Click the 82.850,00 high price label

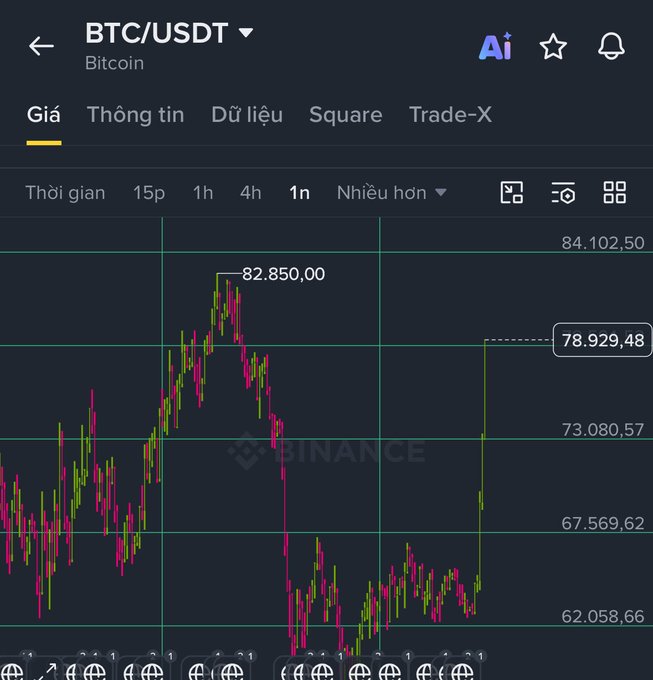point(283,274)
